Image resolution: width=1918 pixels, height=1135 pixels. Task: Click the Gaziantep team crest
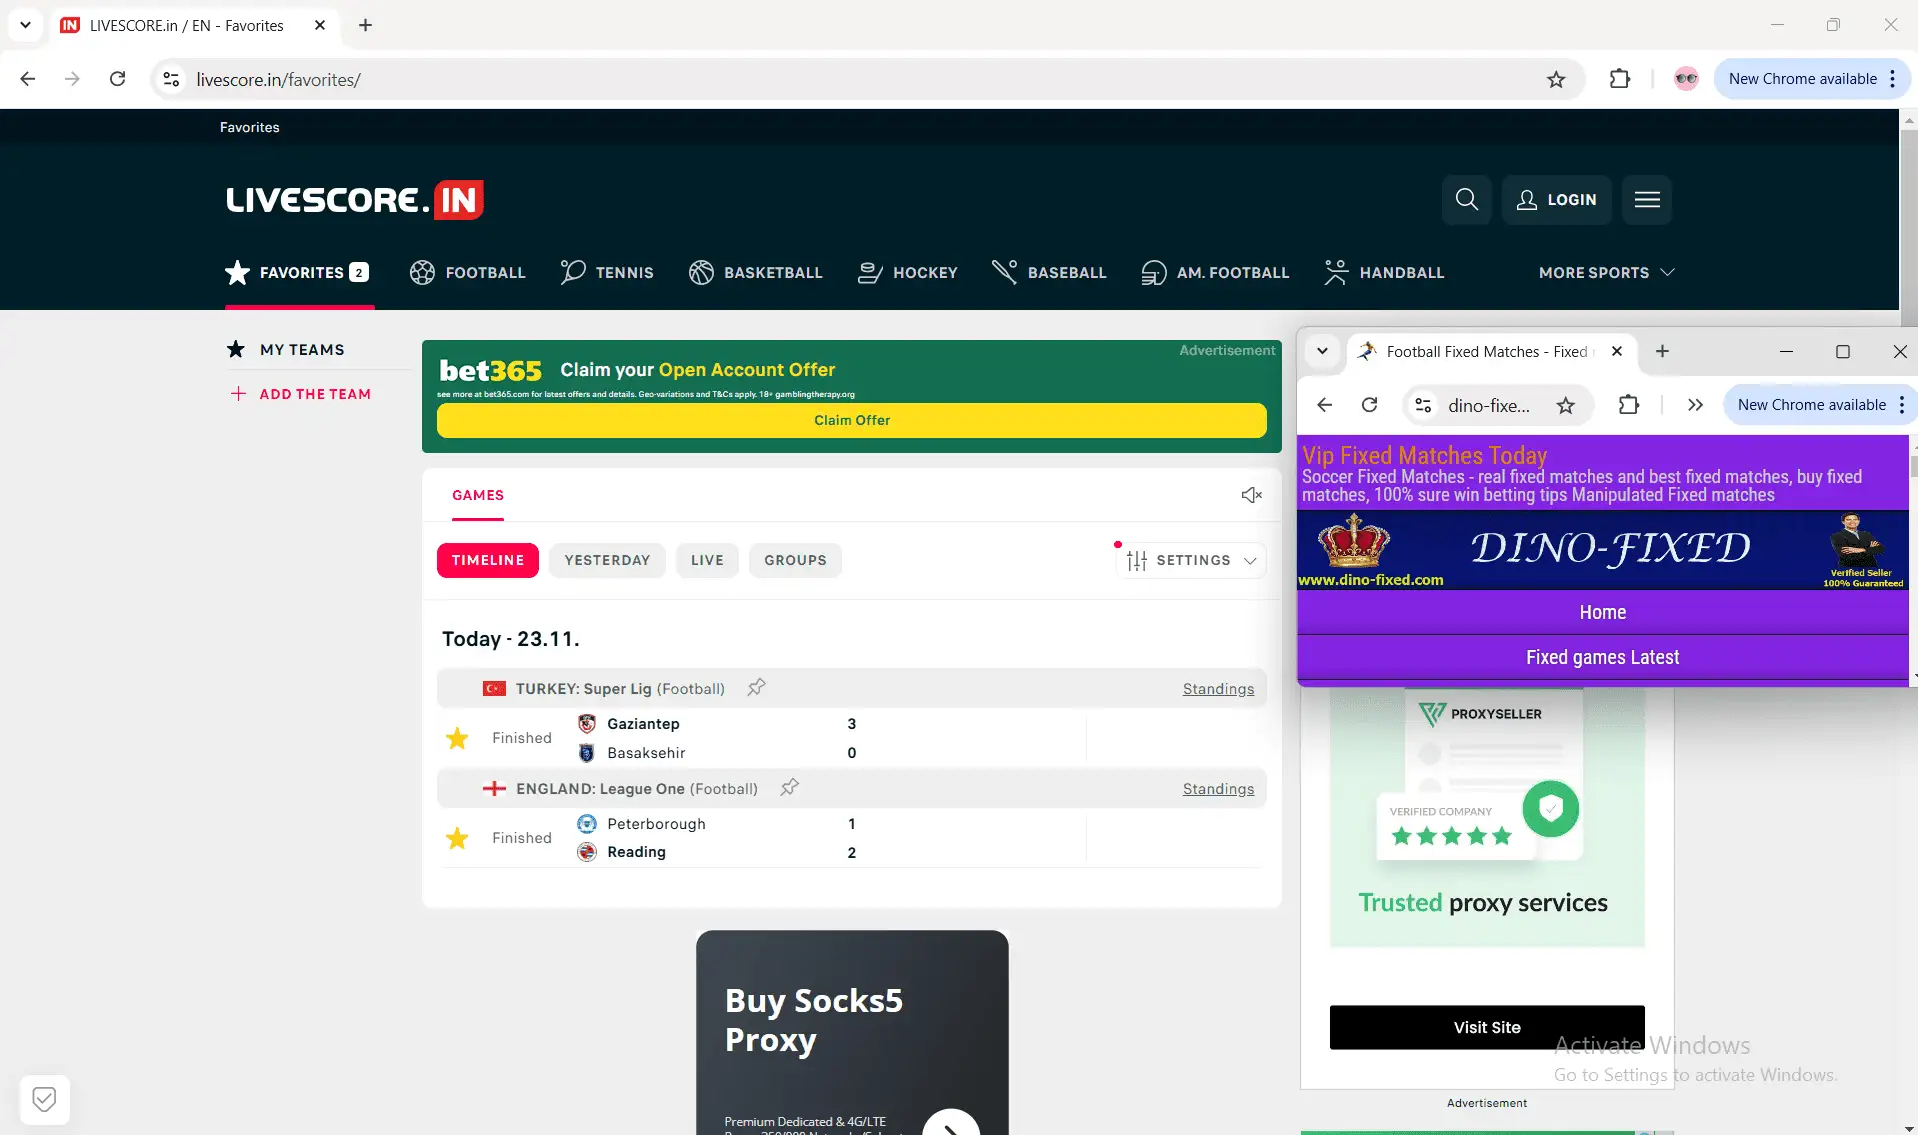coord(587,724)
